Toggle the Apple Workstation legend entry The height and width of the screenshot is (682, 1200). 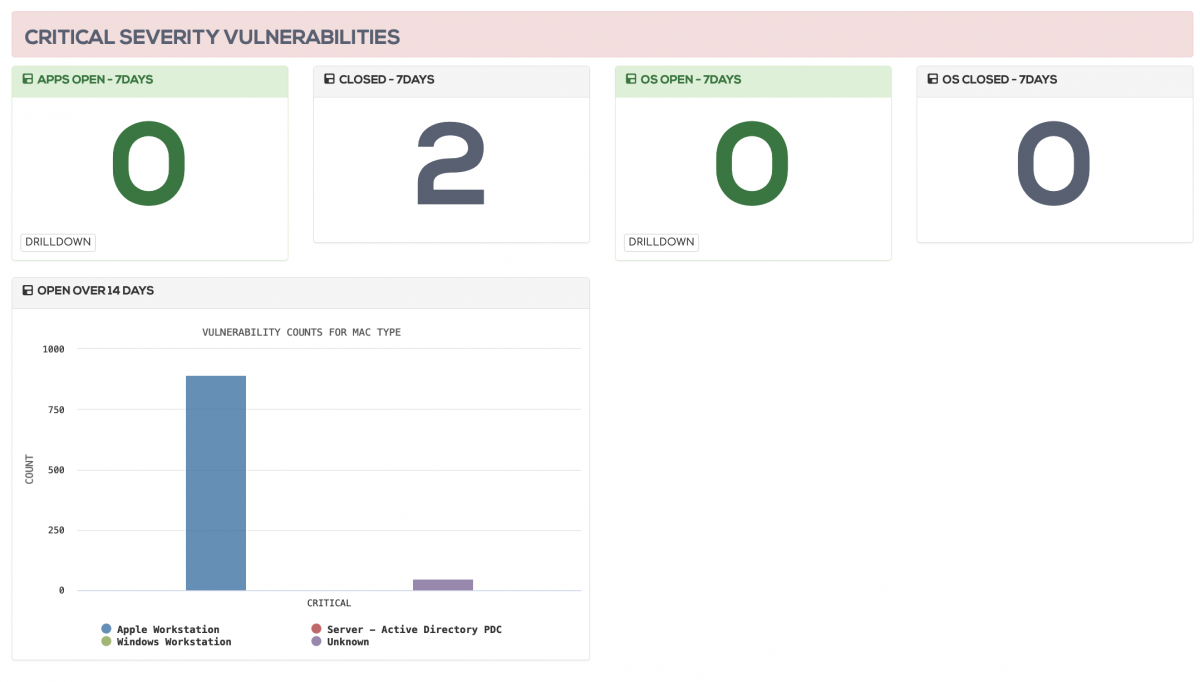[104, 629]
